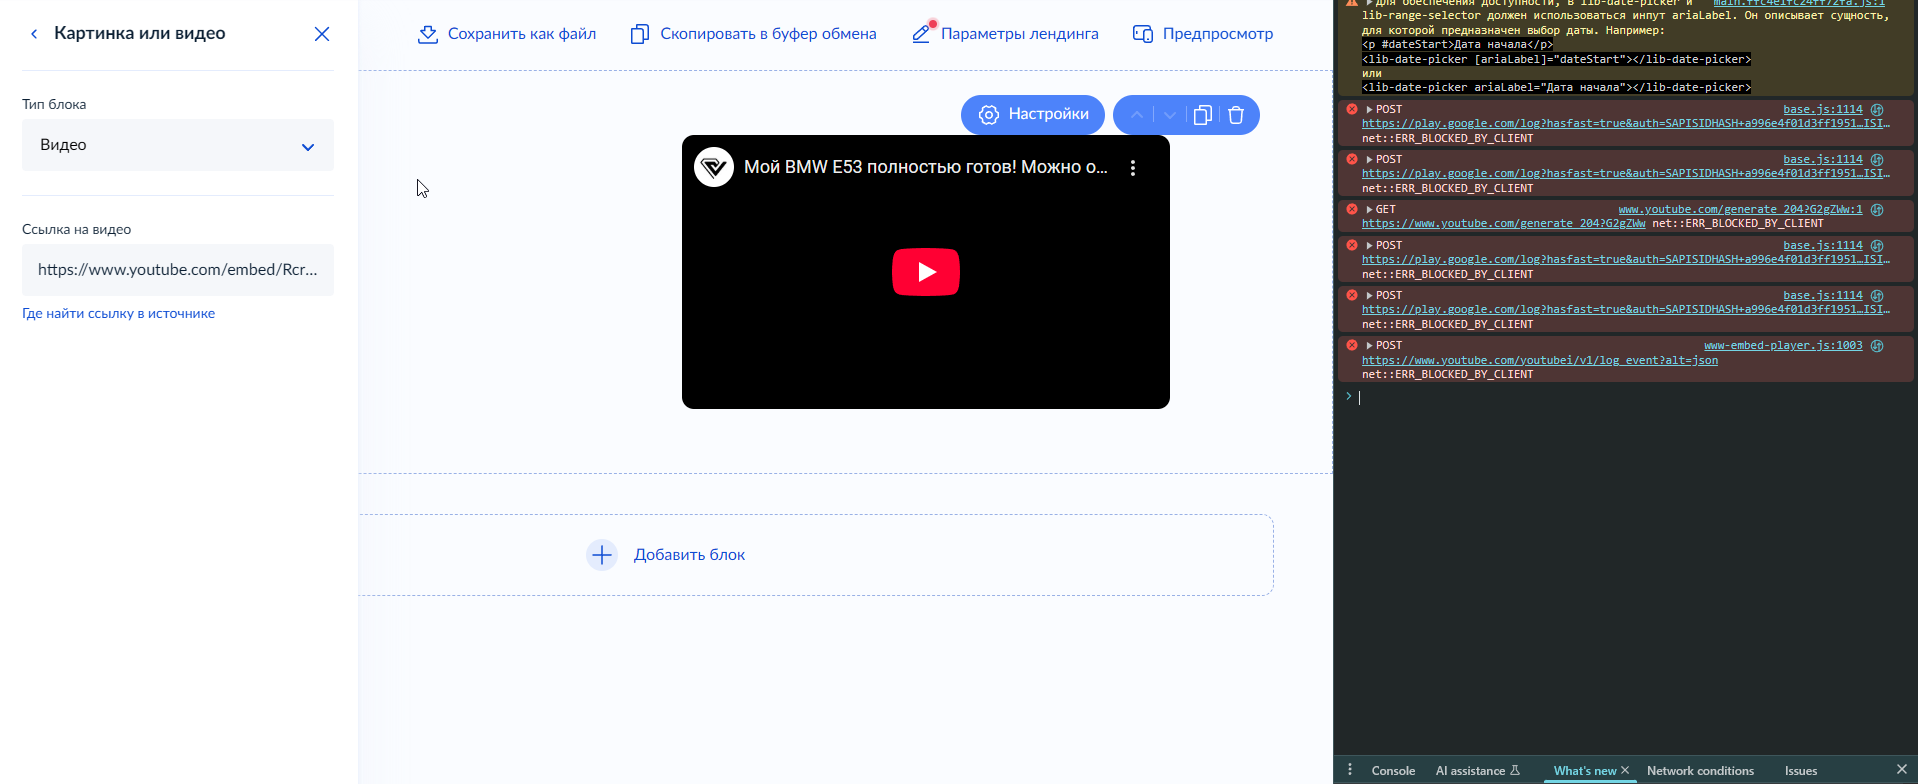The image size is (1918, 784).
Task: Play the embedded YouTube video
Action: (926, 272)
